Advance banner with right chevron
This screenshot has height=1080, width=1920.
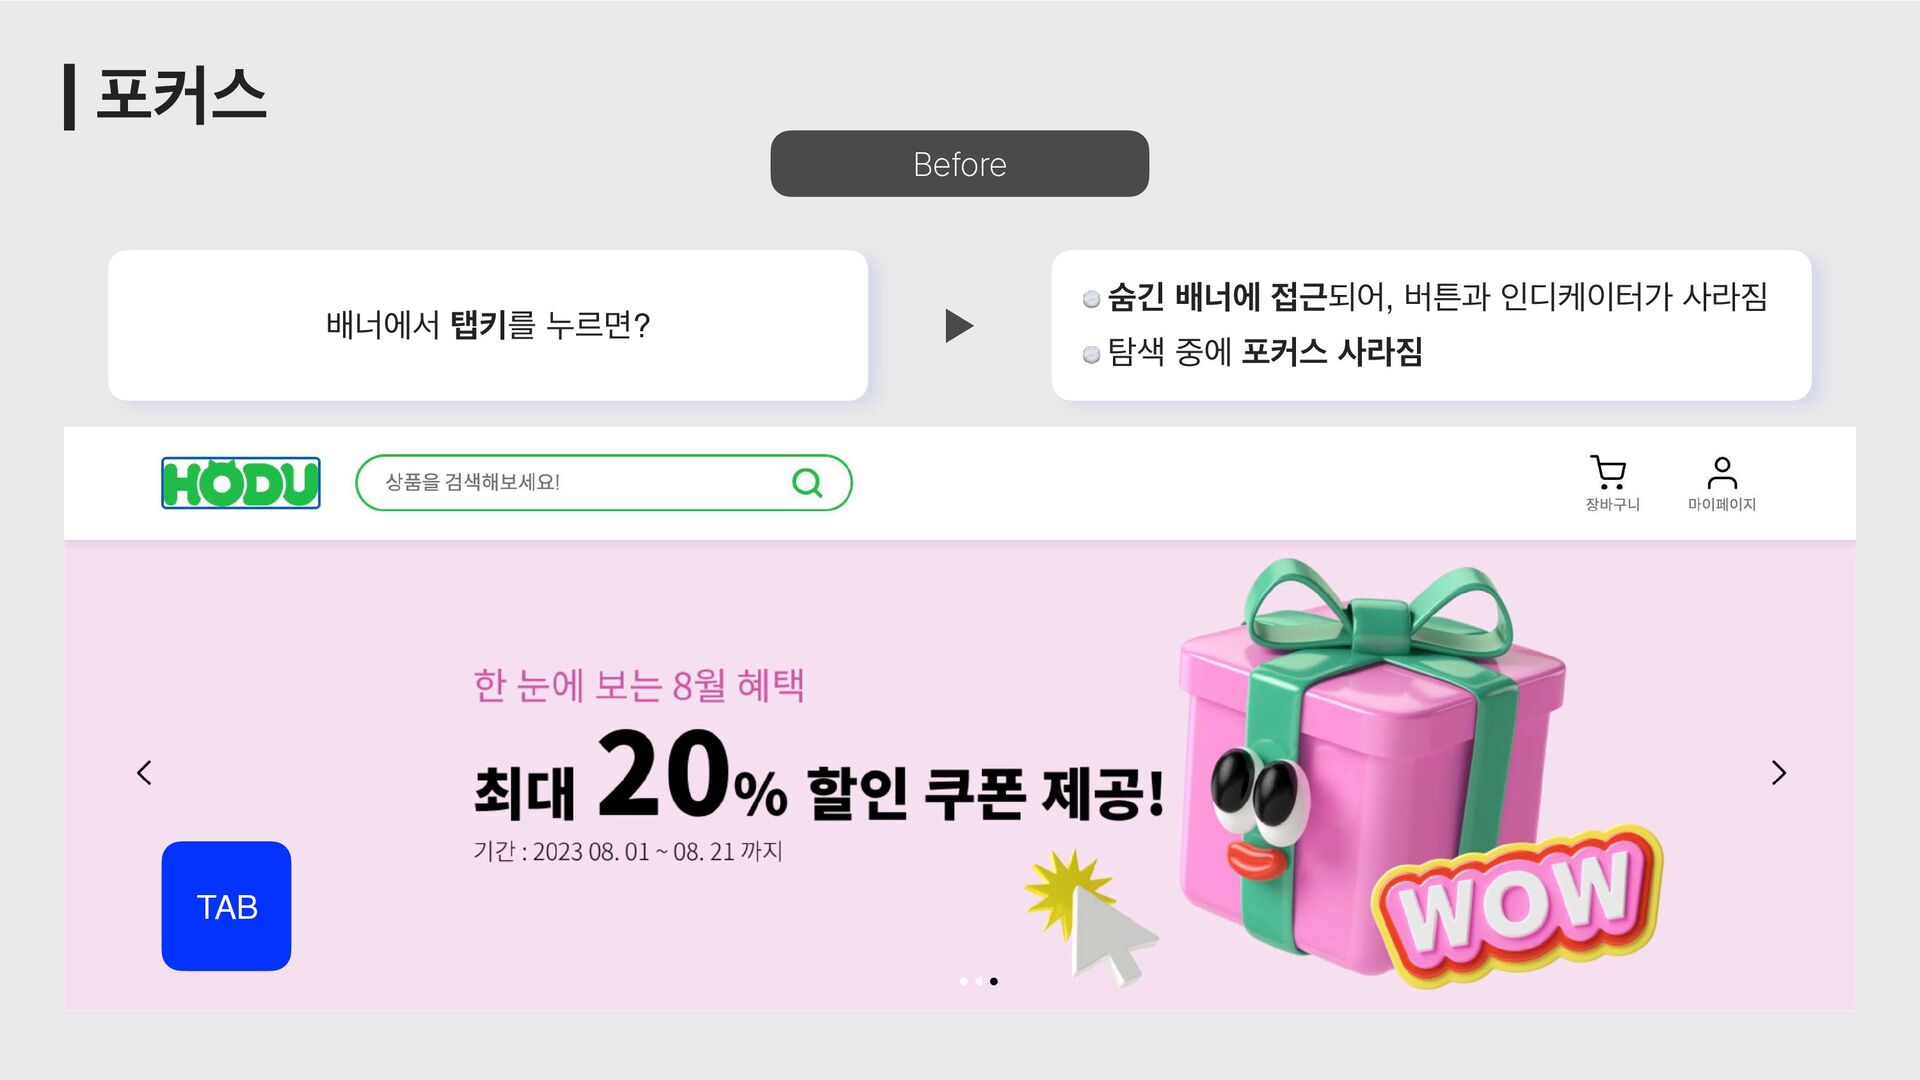(1779, 773)
